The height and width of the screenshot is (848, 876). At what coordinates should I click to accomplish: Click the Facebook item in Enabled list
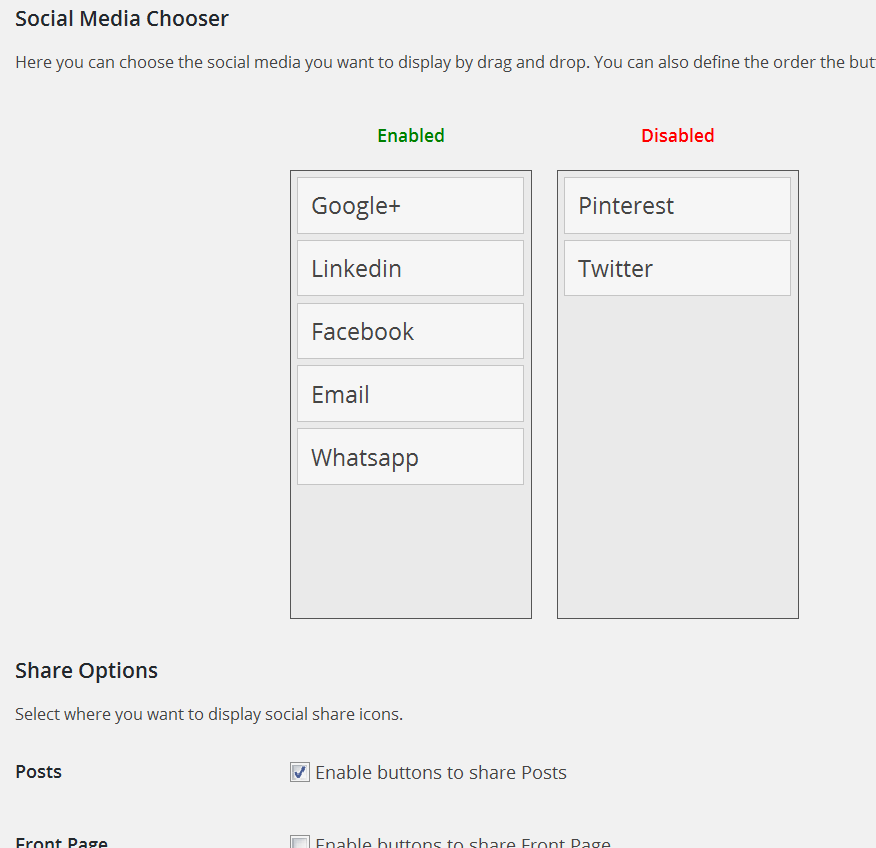click(x=410, y=331)
